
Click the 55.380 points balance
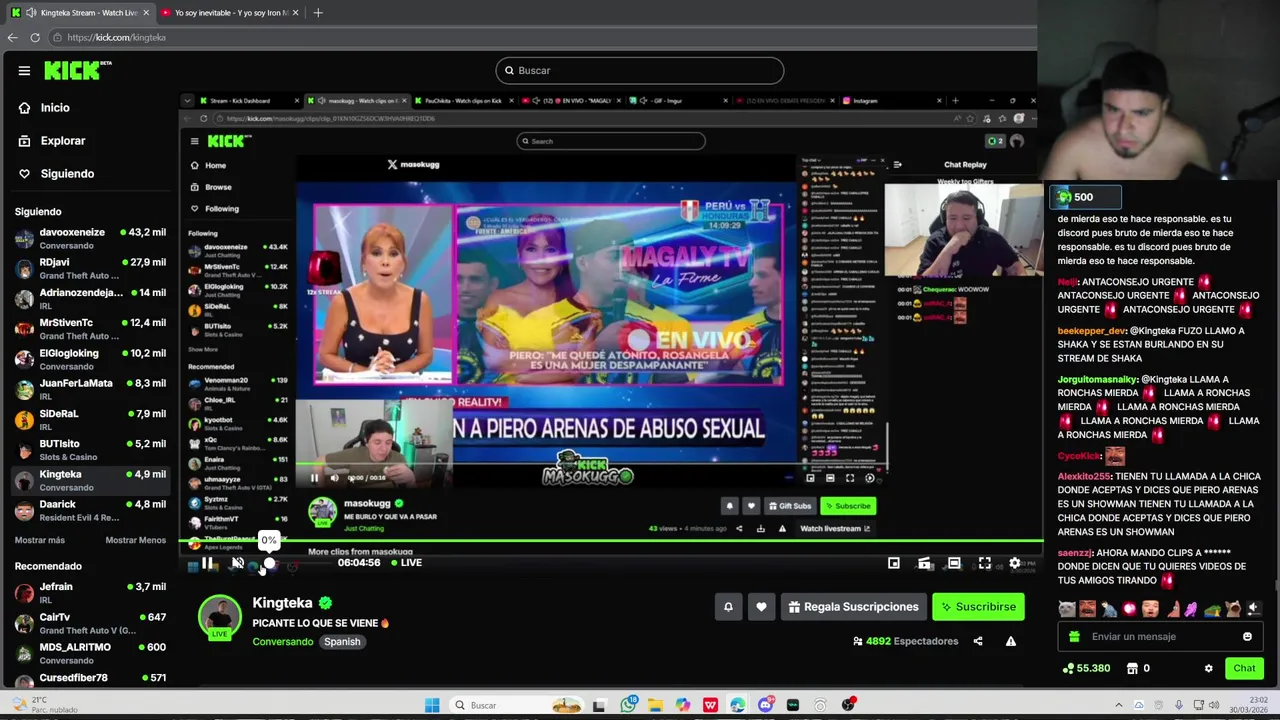tap(1086, 669)
